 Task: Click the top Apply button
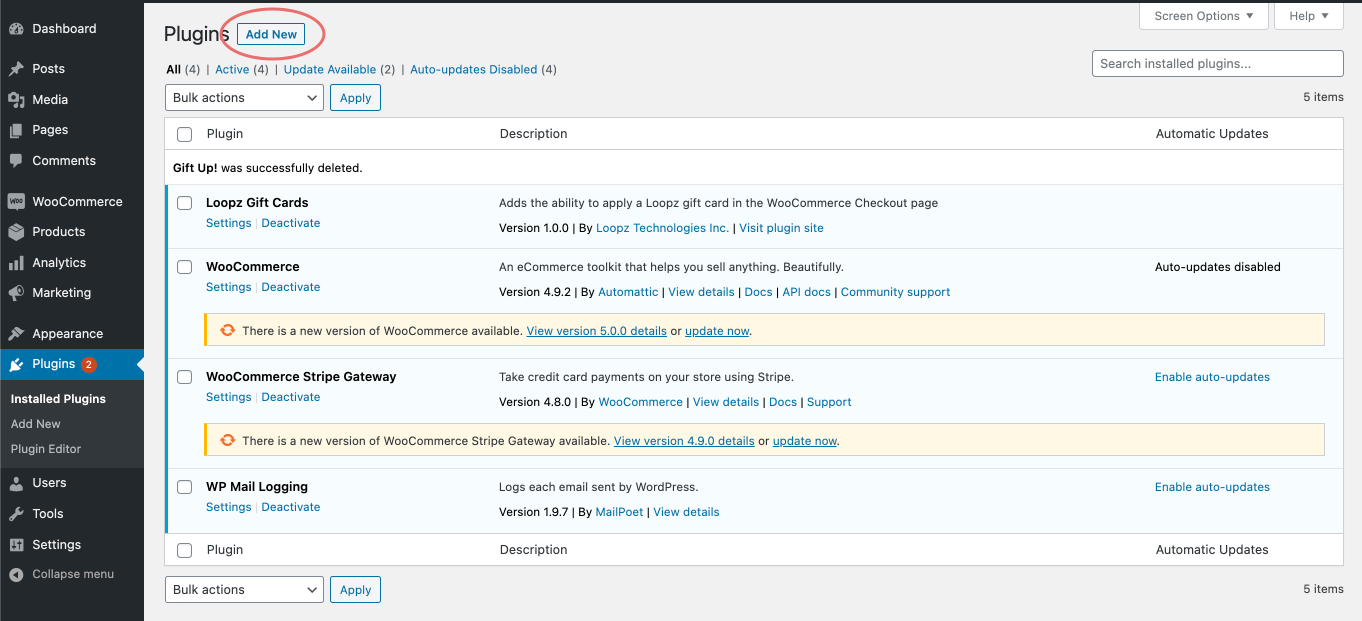(x=355, y=98)
